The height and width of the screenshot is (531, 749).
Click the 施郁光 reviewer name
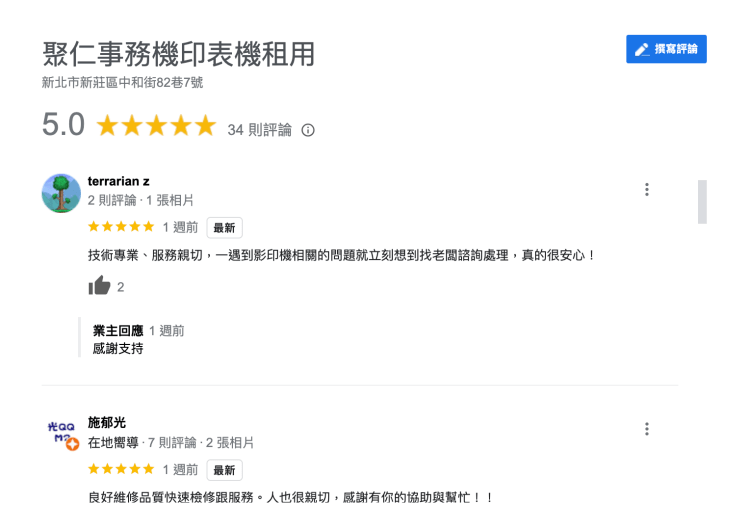coord(107,422)
